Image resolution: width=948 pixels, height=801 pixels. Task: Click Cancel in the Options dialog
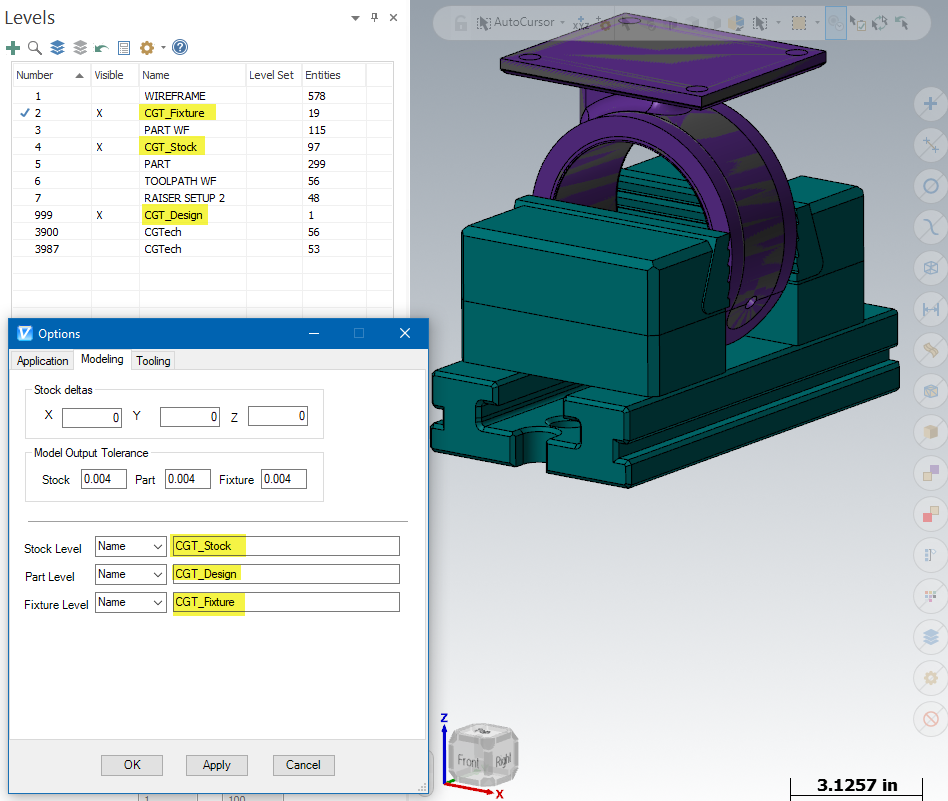pos(304,765)
